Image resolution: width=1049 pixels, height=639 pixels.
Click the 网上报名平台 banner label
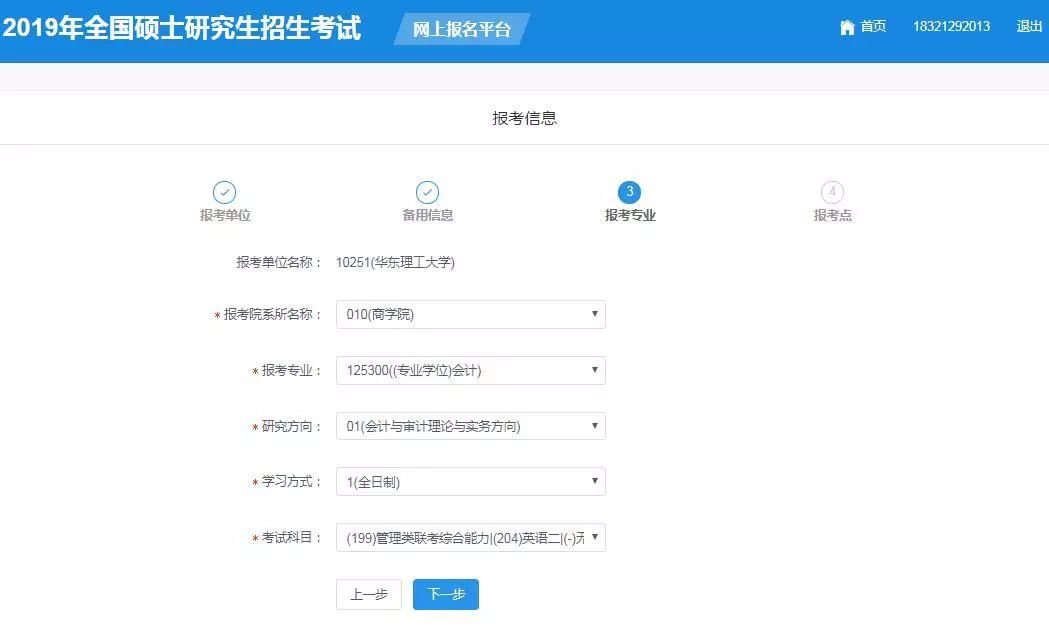click(x=462, y=29)
